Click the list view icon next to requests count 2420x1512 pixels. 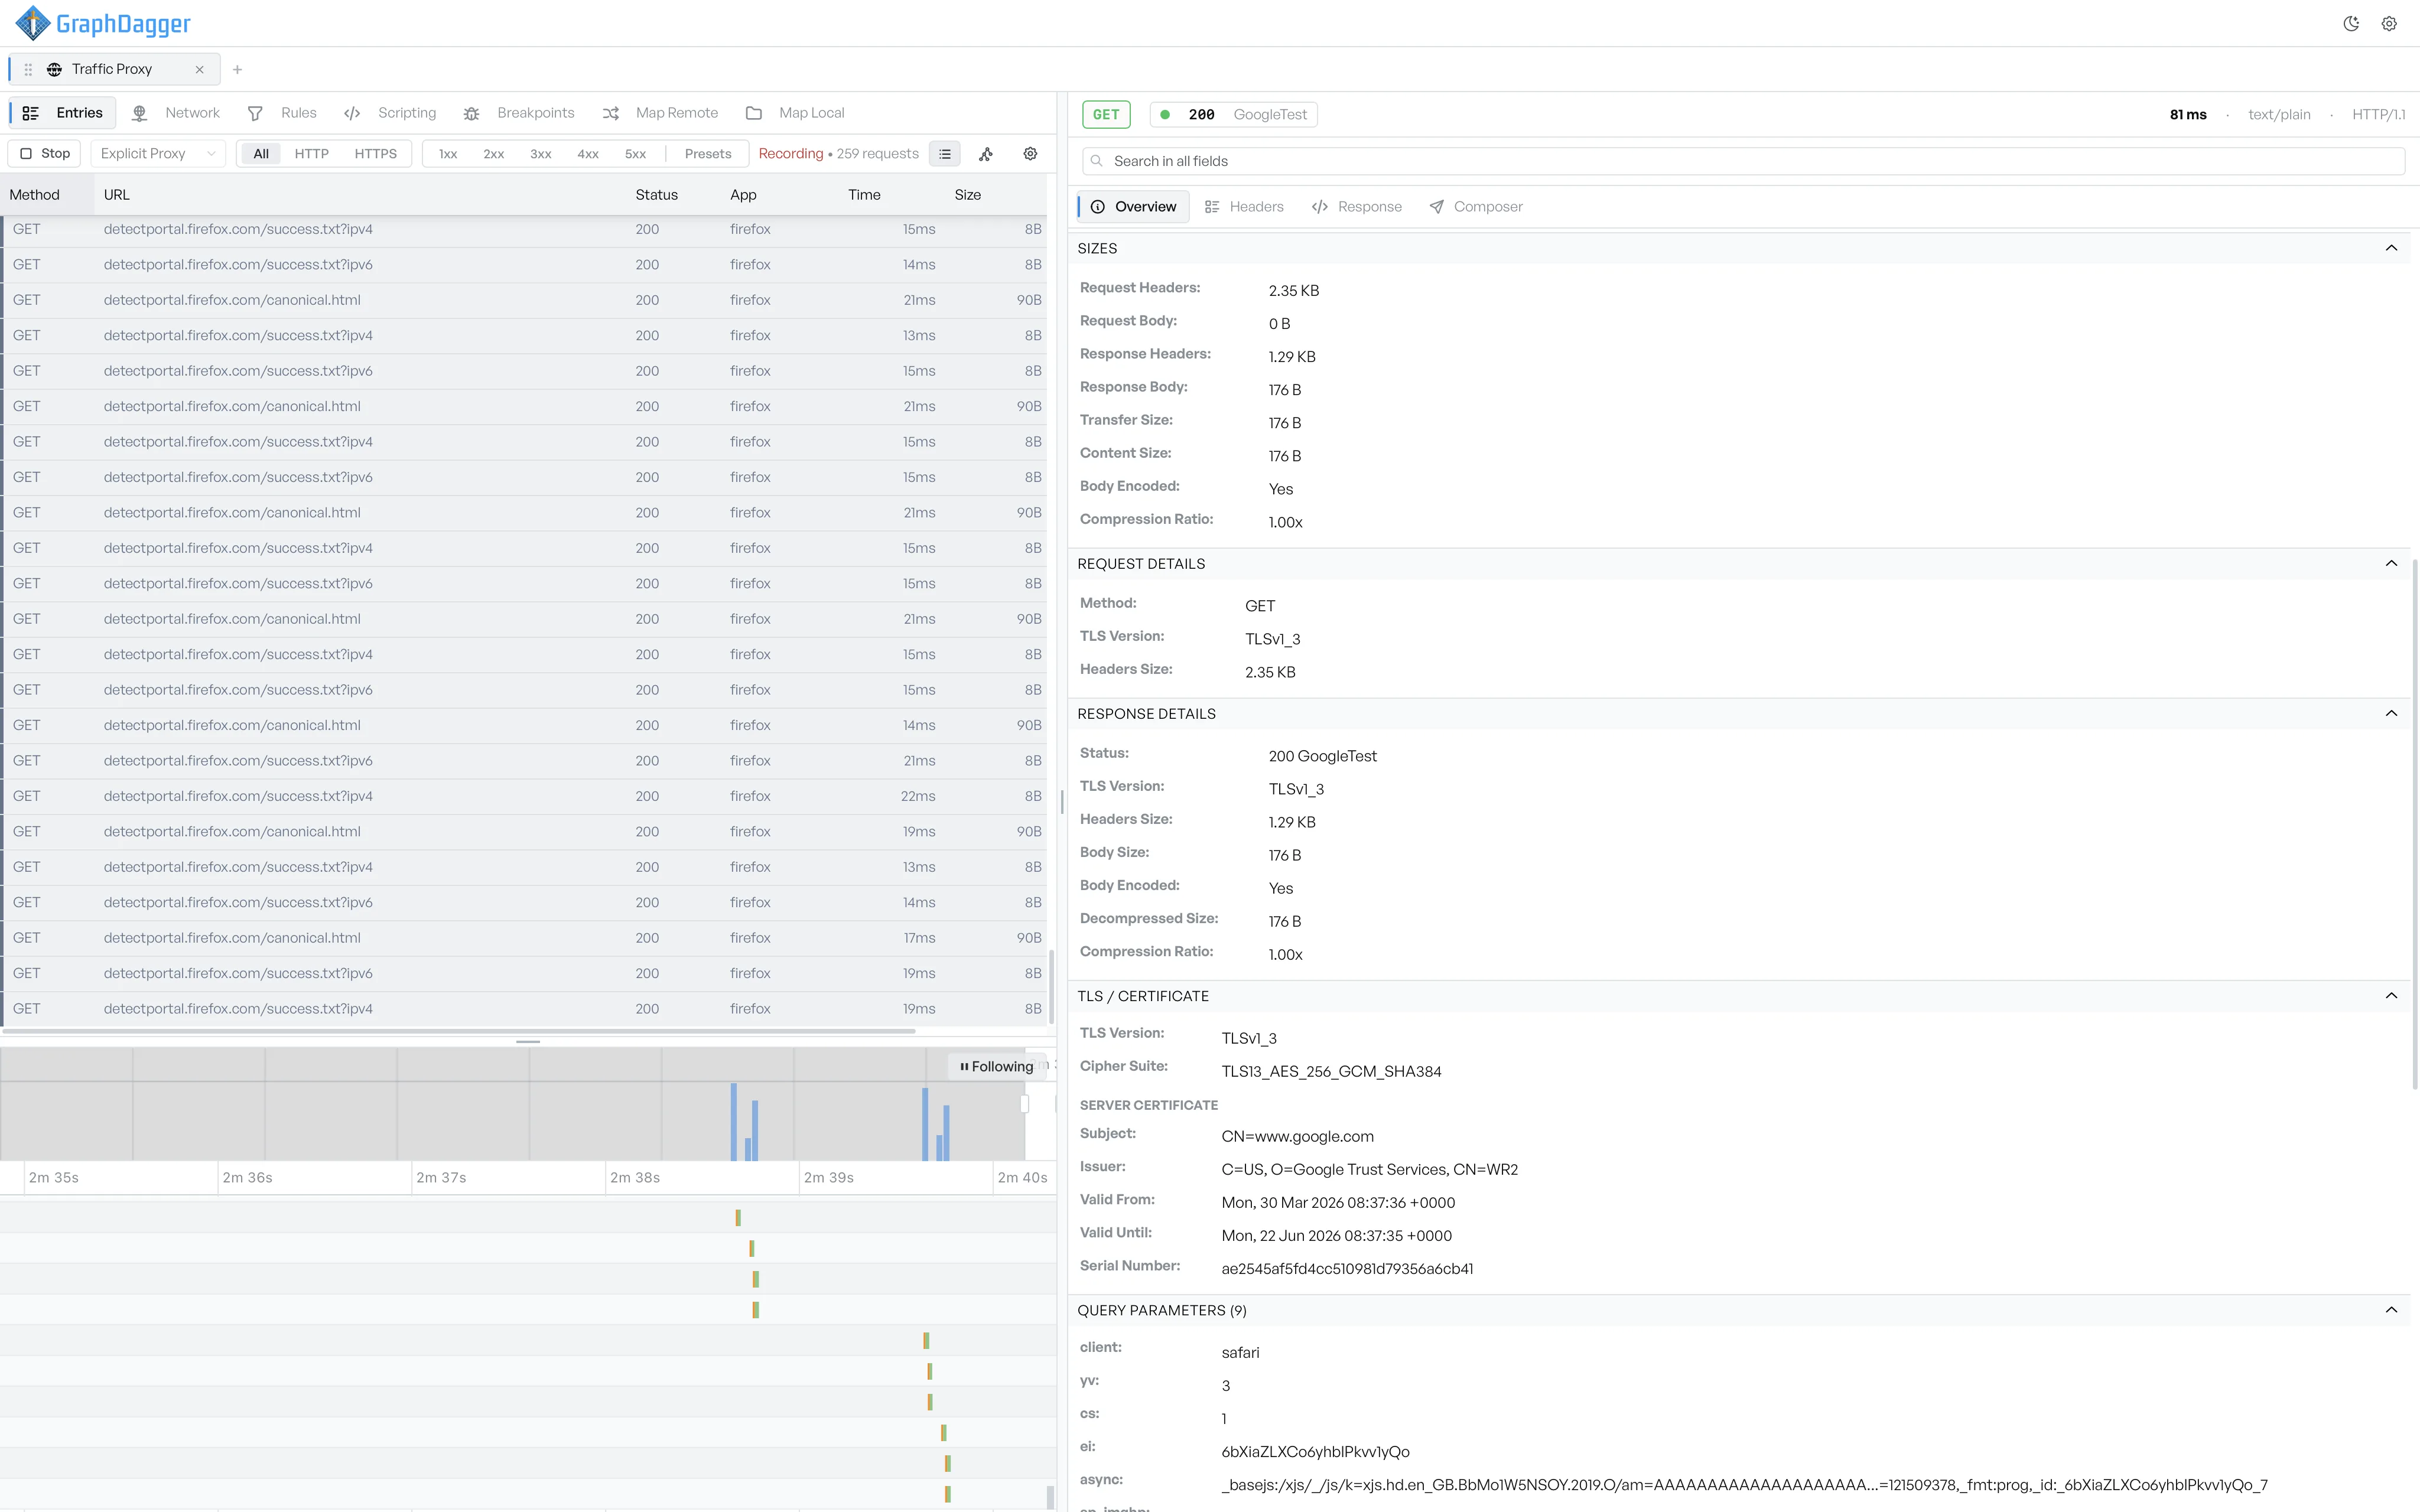(x=945, y=153)
